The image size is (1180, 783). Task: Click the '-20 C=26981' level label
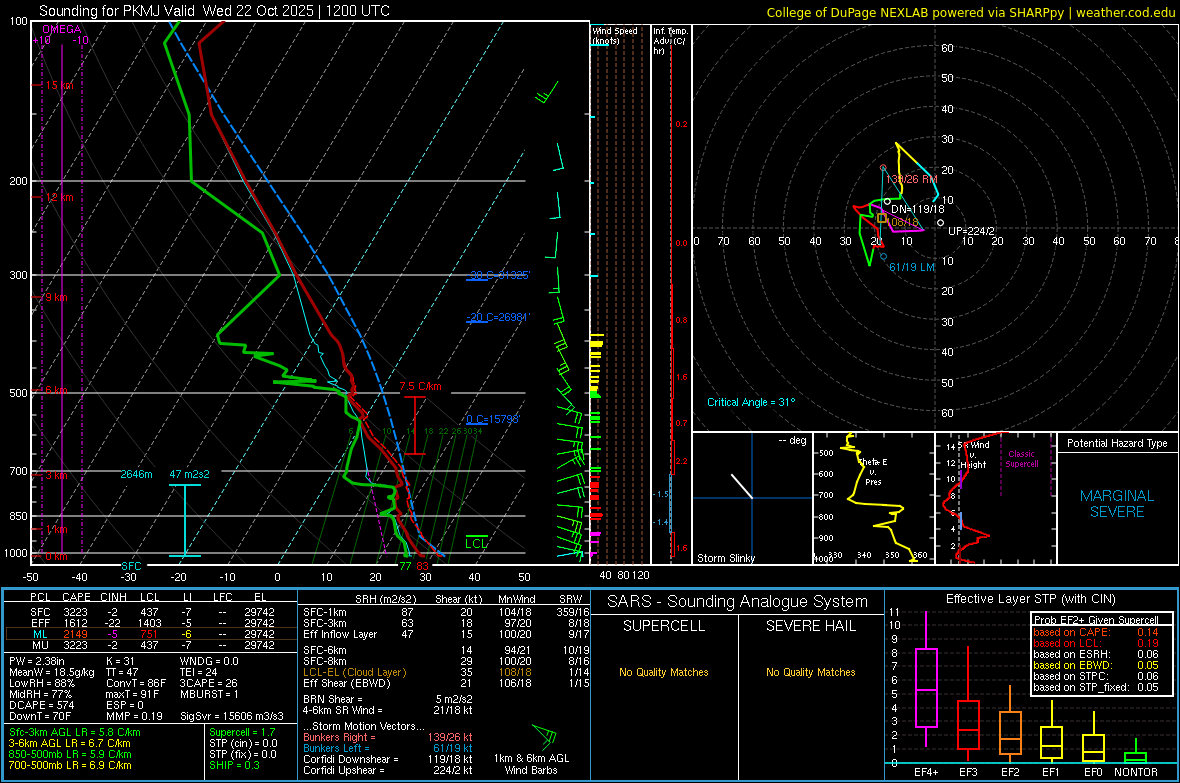pyautogui.click(x=497, y=317)
